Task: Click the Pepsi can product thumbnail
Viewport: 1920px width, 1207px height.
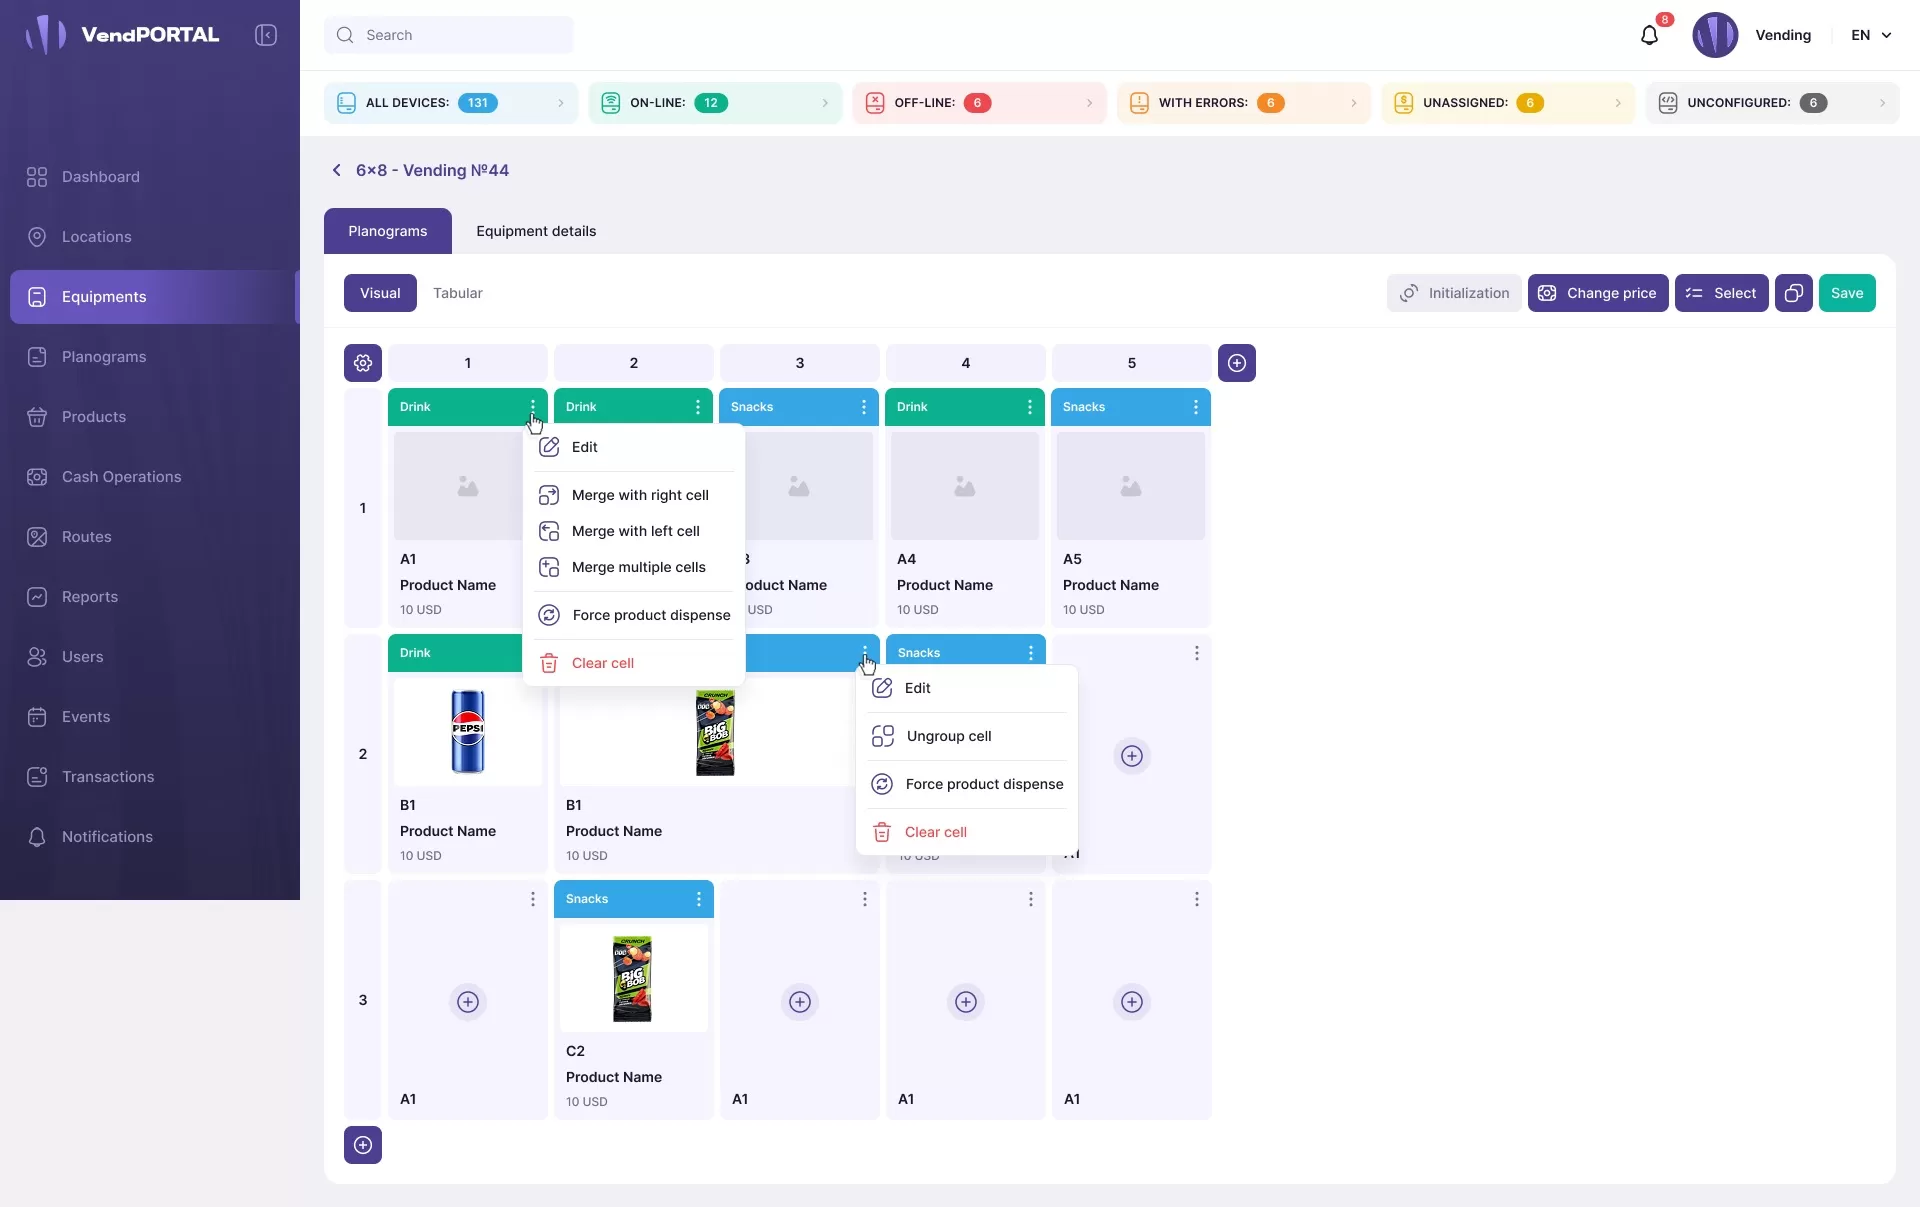Action: click(467, 731)
